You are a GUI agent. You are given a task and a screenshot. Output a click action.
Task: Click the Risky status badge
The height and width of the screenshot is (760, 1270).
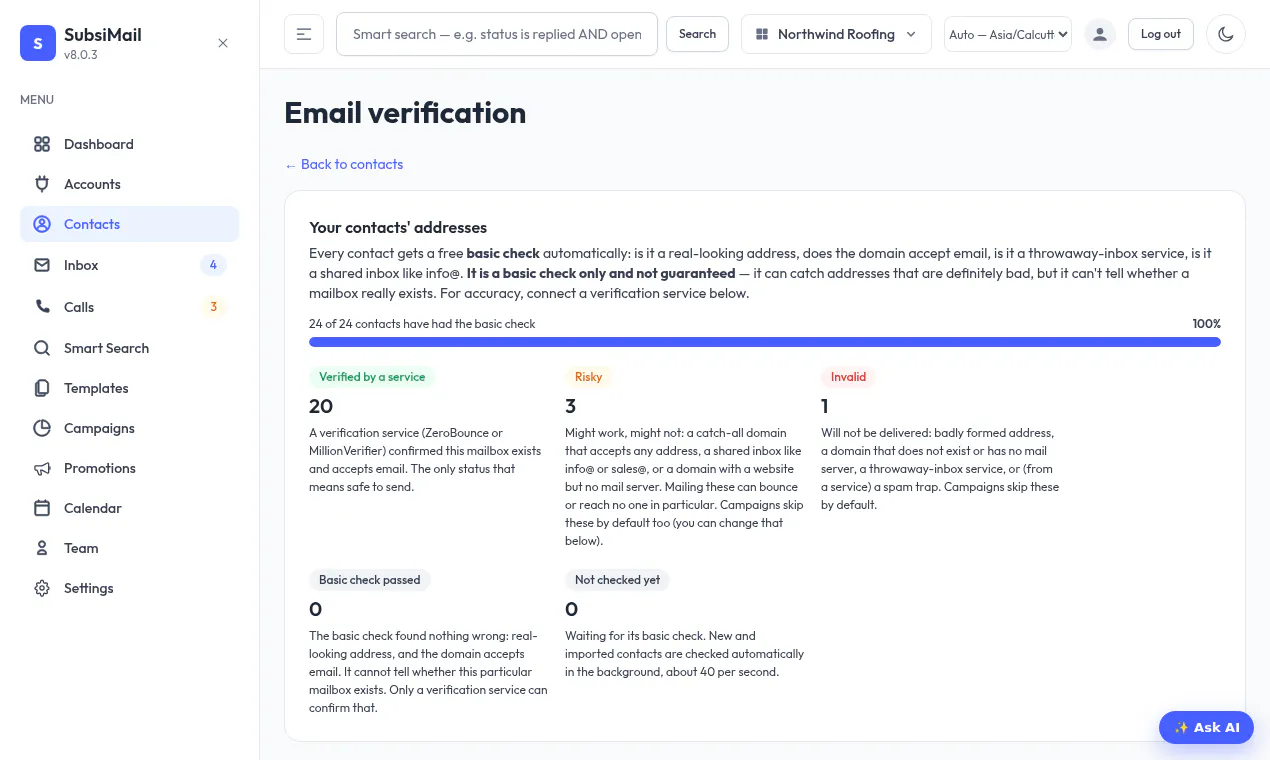(x=589, y=377)
